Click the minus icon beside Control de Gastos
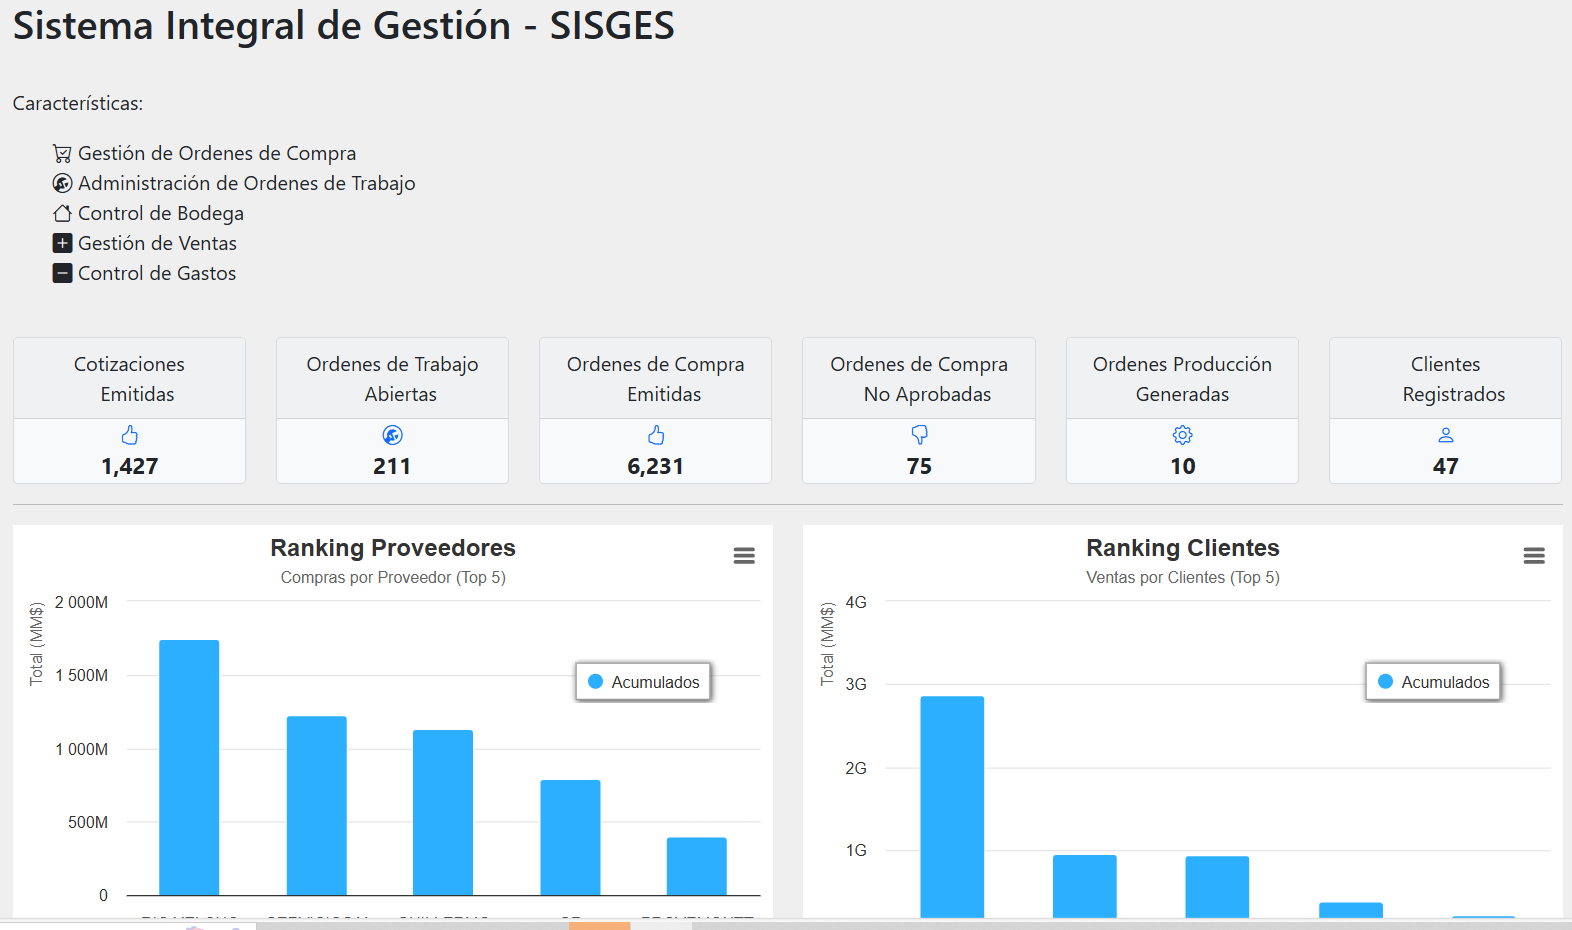The height and width of the screenshot is (930, 1572). (62, 274)
